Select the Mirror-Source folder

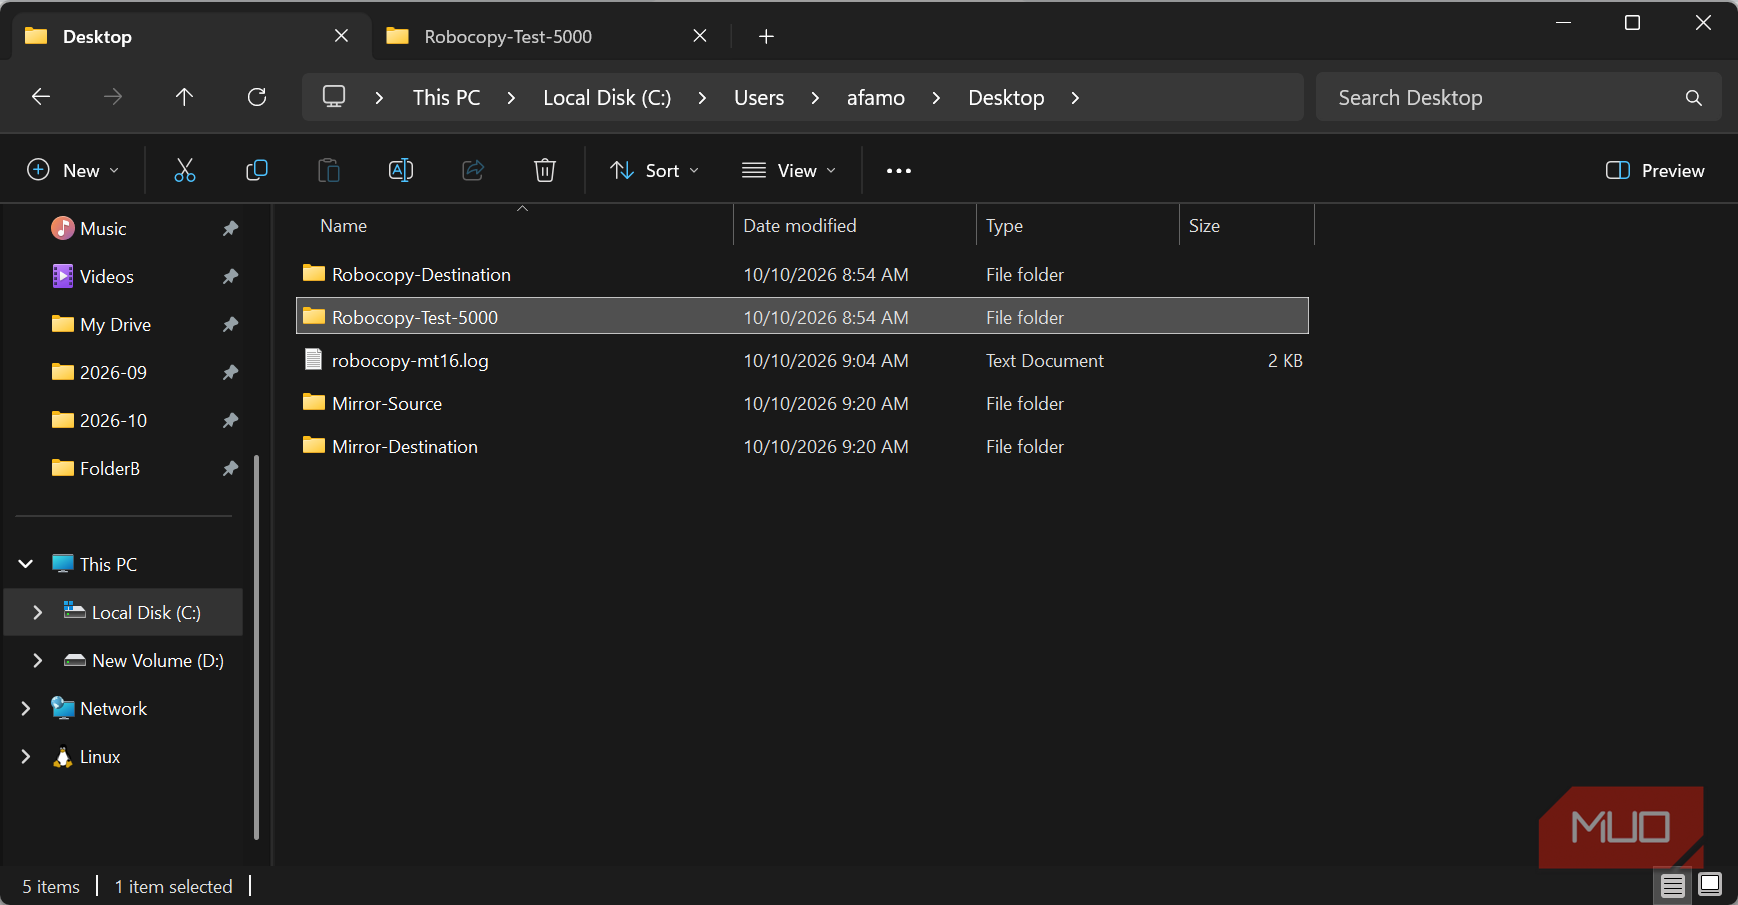click(x=802, y=404)
